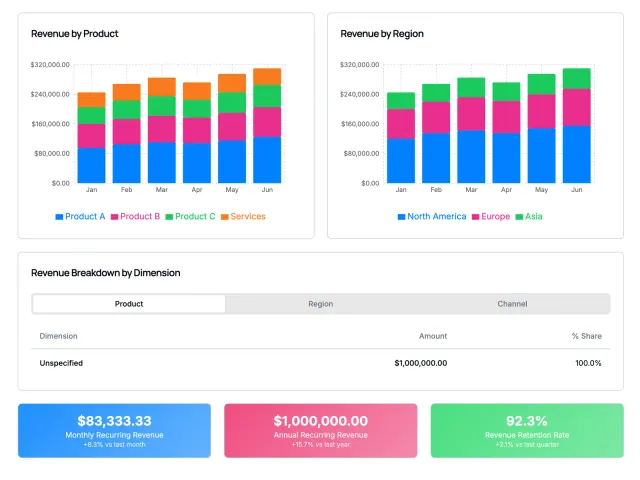This screenshot has height=480, width=640.
Task: Open the Monthly Recurring Revenue card
Action: 114,431
